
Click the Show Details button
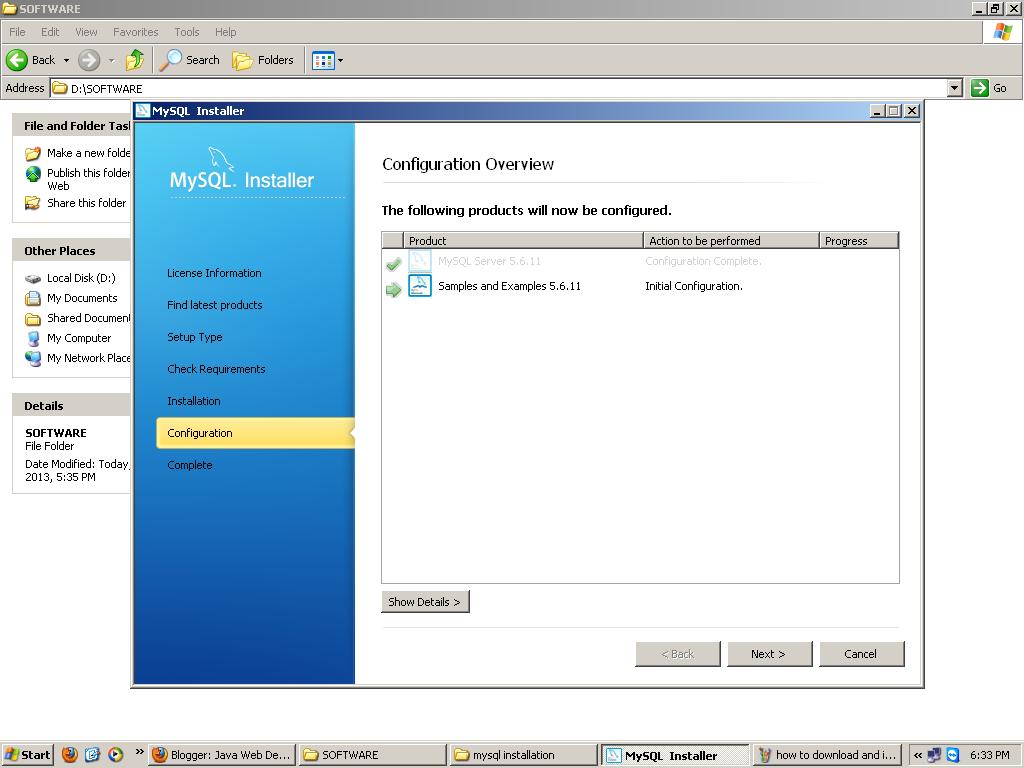point(425,601)
